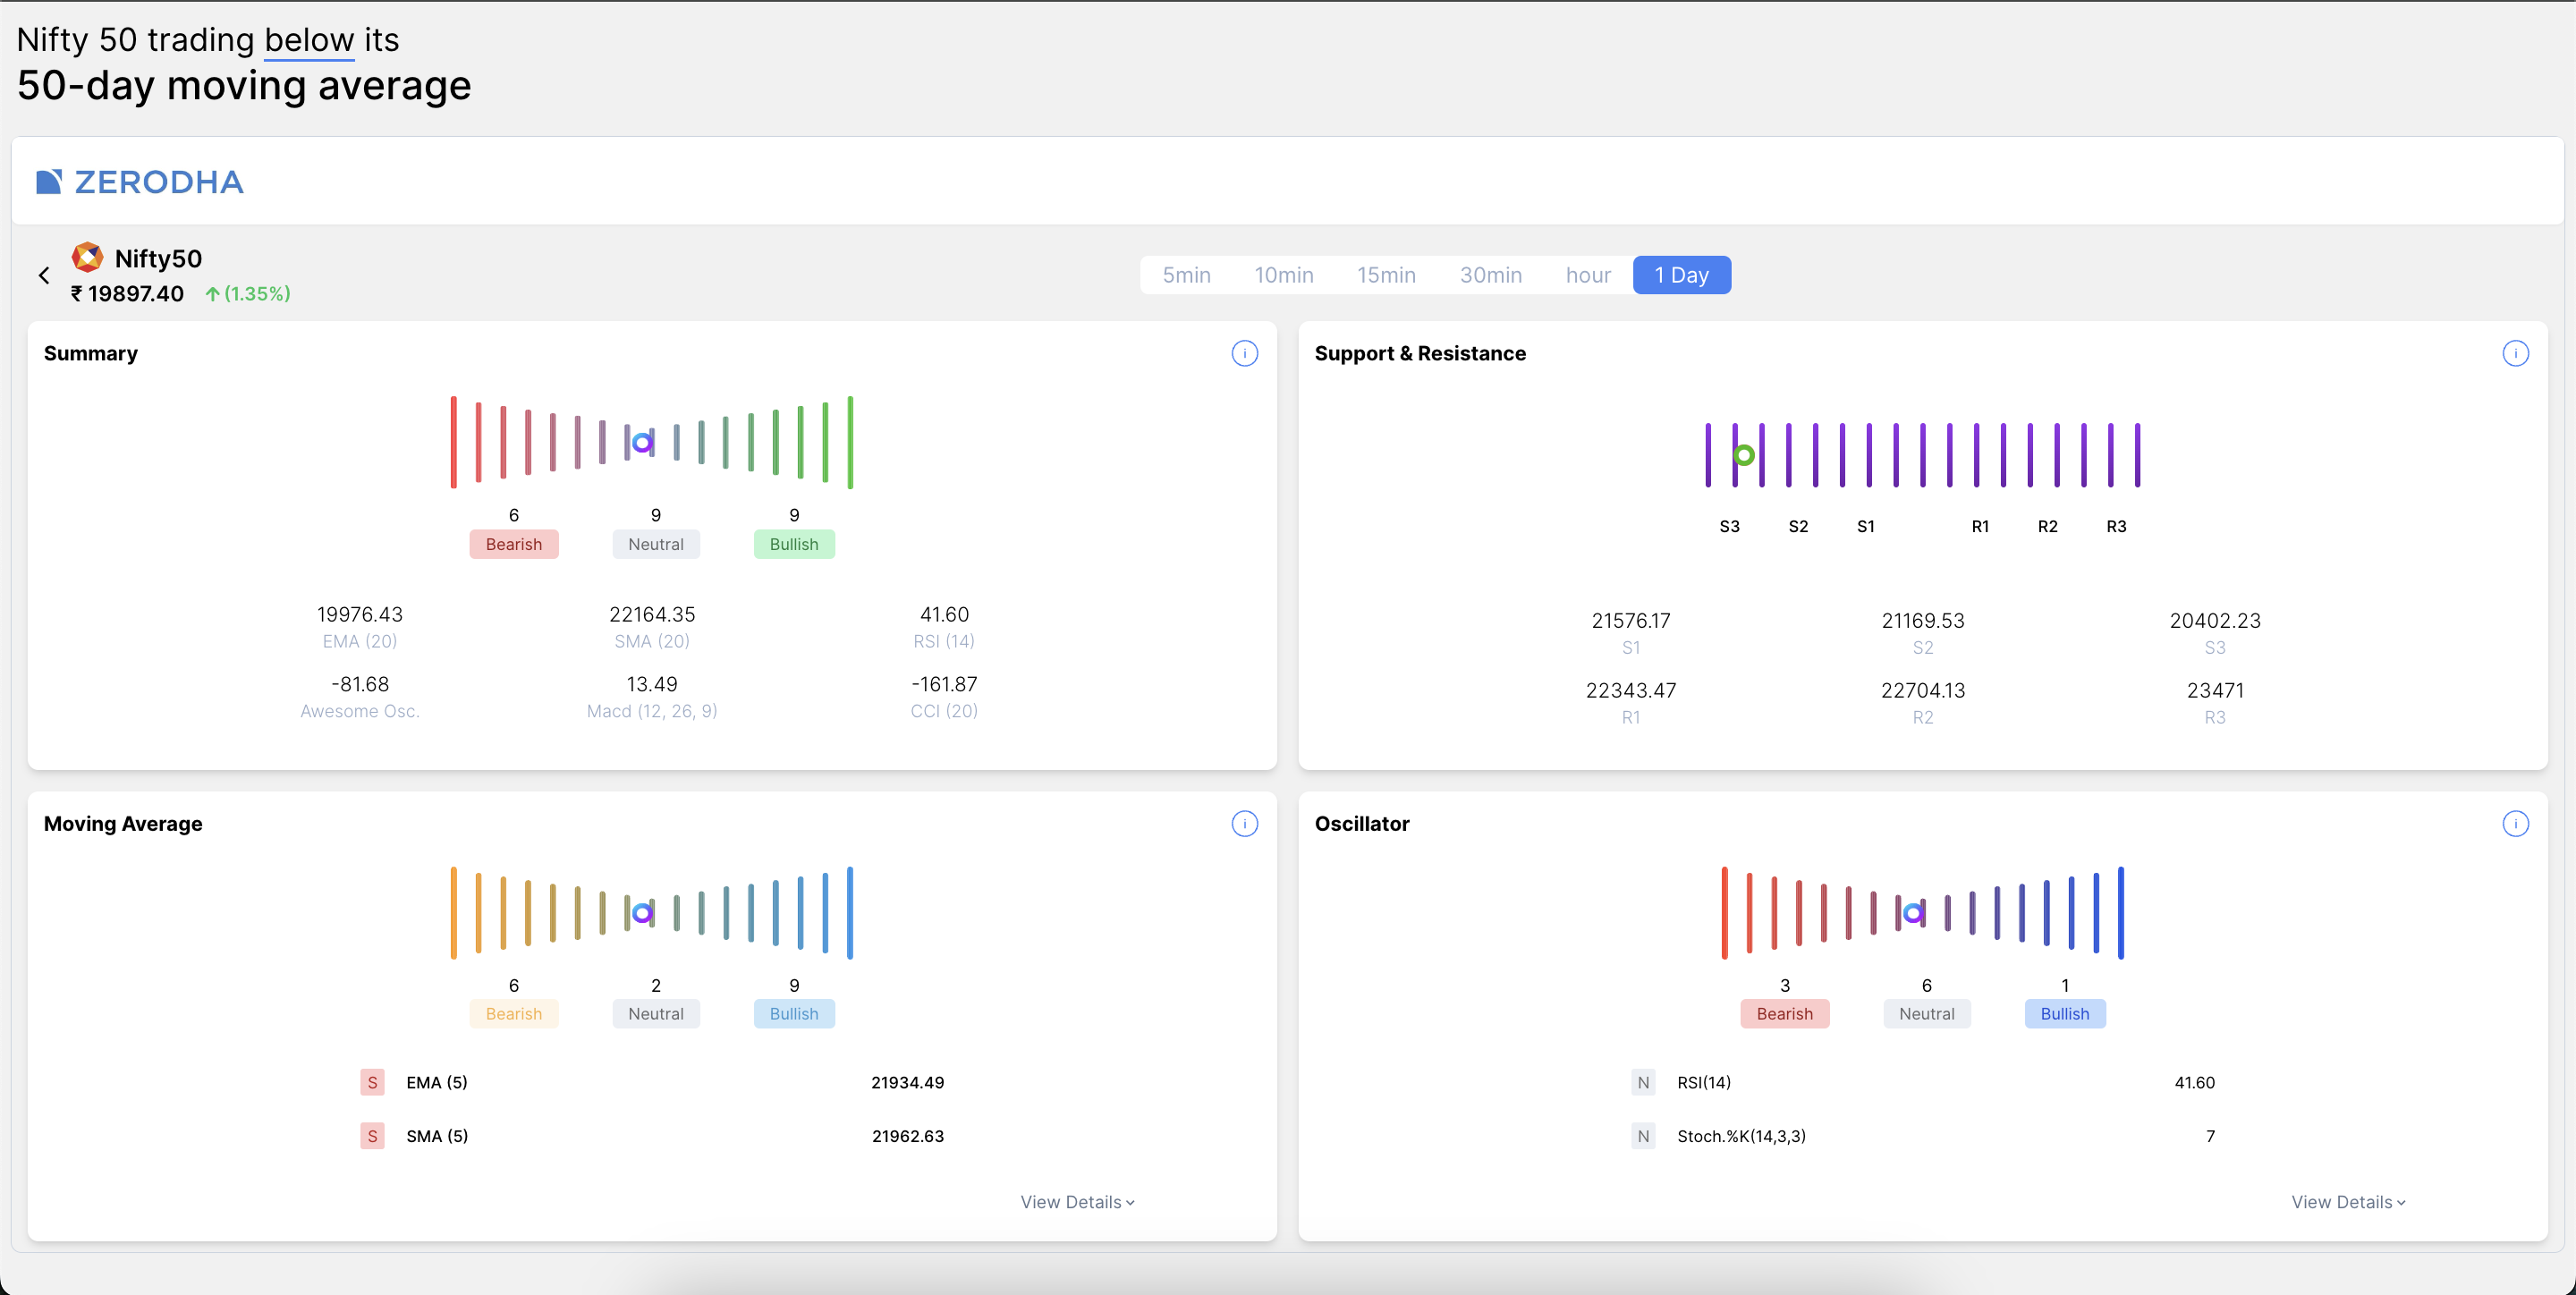The width and height of the screenshot is (2576, 1295).
Task: Select the 1 Day timeframe tab
Action: pos(1681,275)
